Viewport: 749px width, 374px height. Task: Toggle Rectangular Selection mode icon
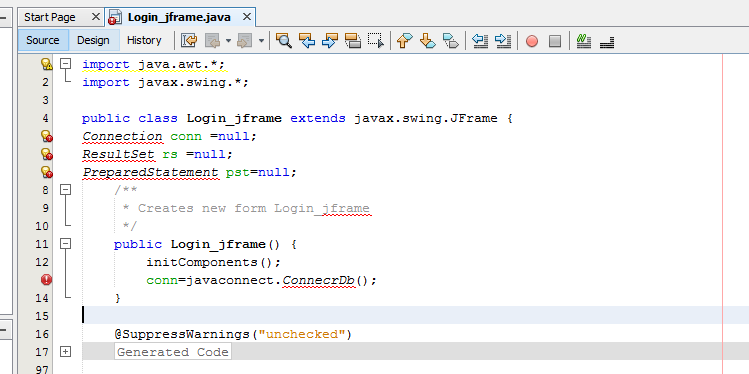[375, 41]
